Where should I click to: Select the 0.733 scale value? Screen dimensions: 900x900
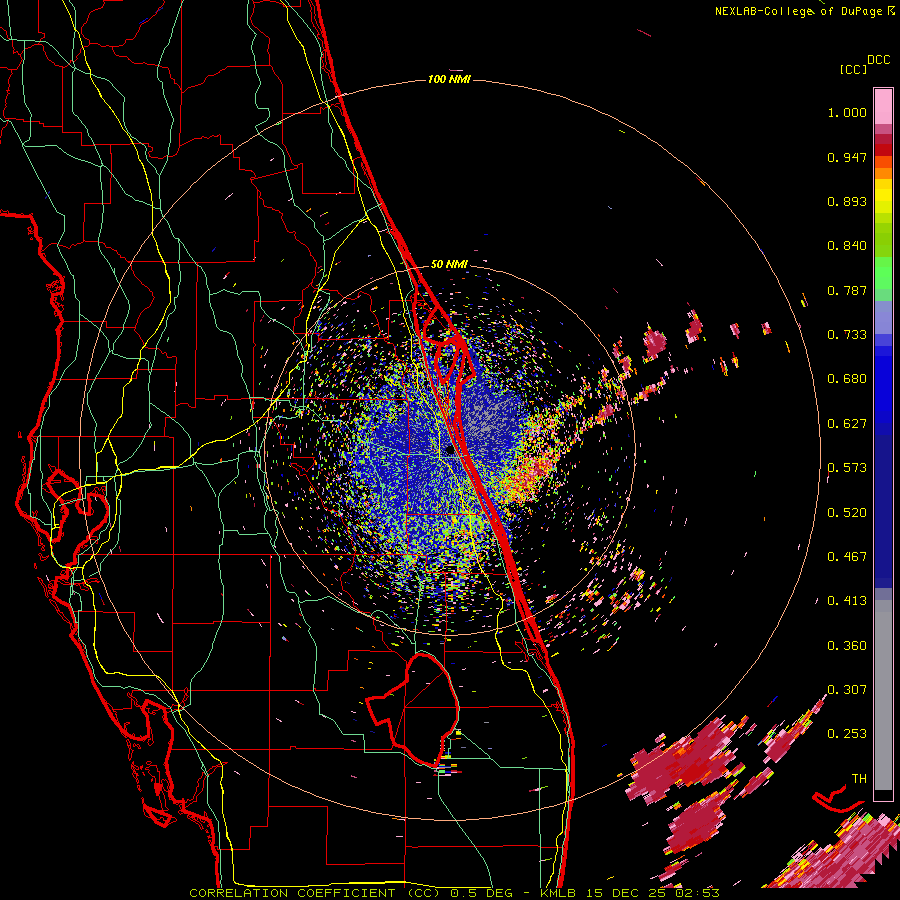(x=847, y=335)
